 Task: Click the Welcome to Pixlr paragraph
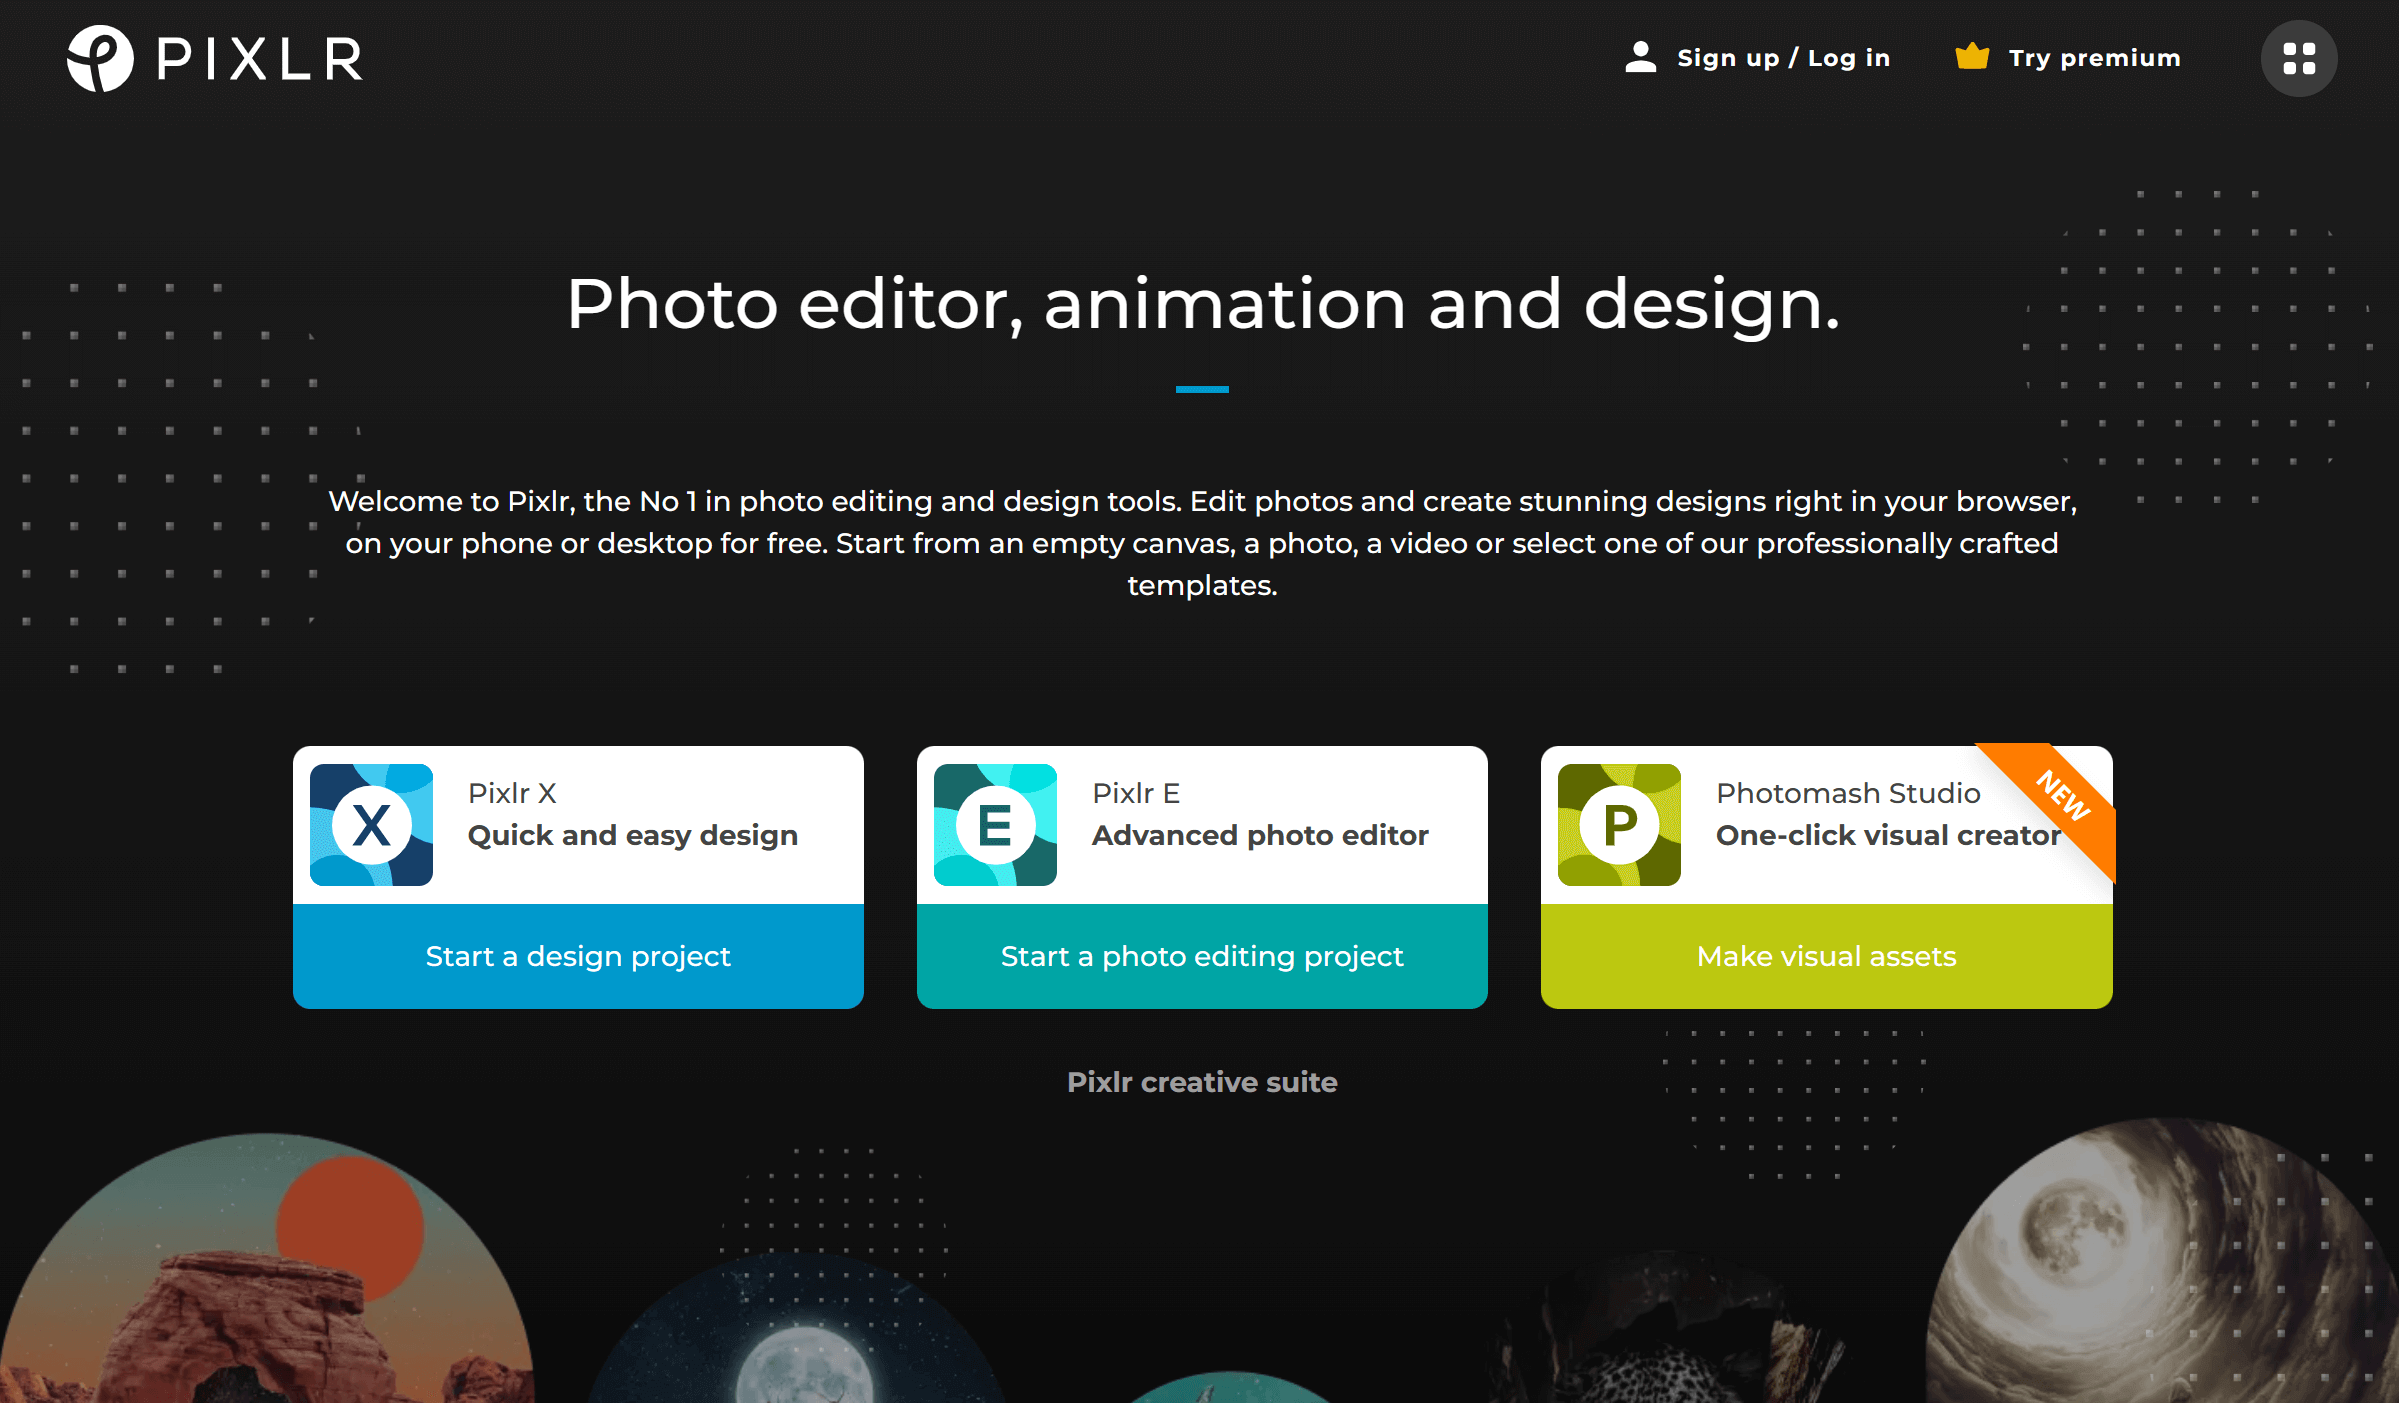[1202, 543]
